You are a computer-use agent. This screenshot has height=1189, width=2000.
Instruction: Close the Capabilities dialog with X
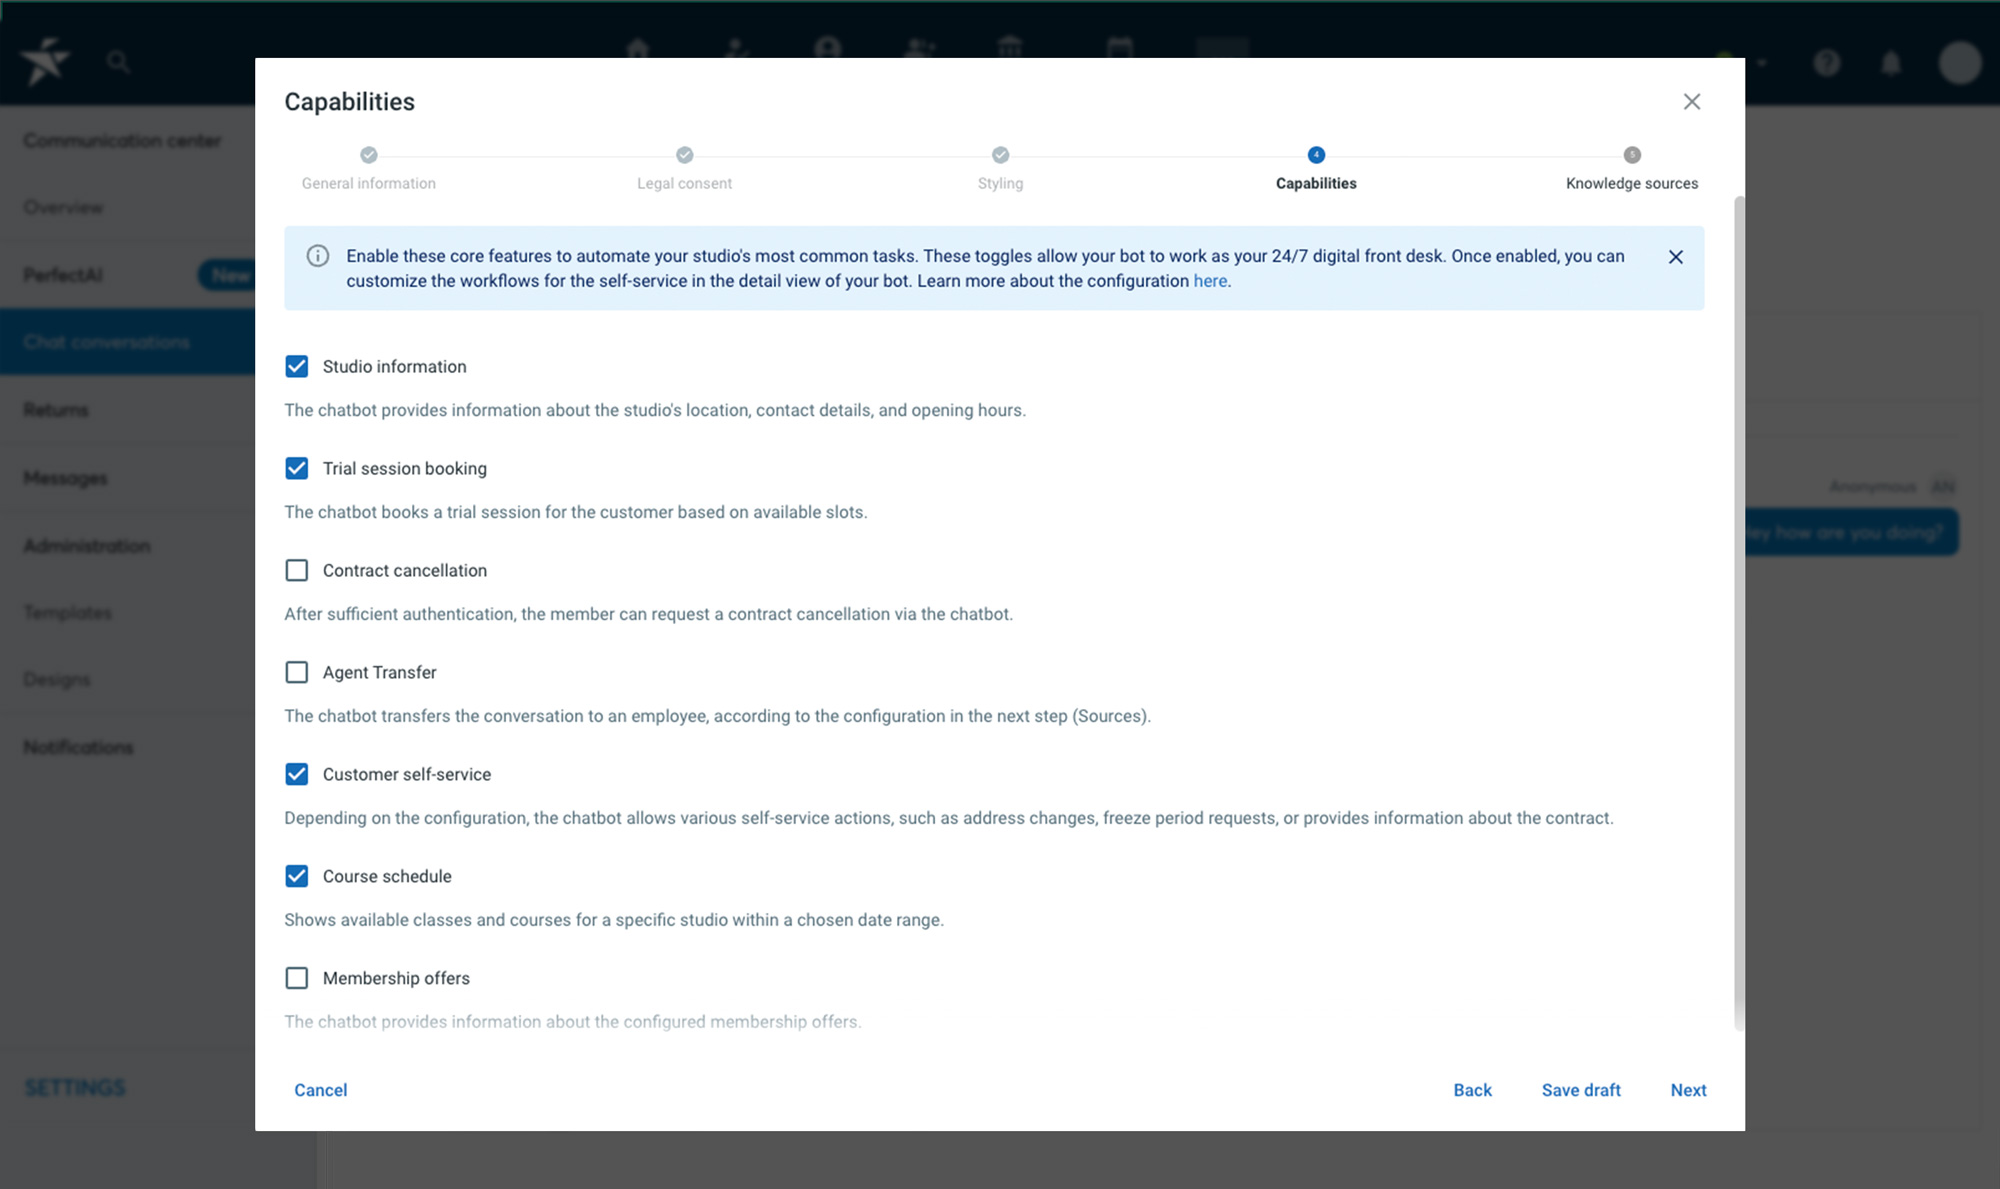coord(1692,102)
